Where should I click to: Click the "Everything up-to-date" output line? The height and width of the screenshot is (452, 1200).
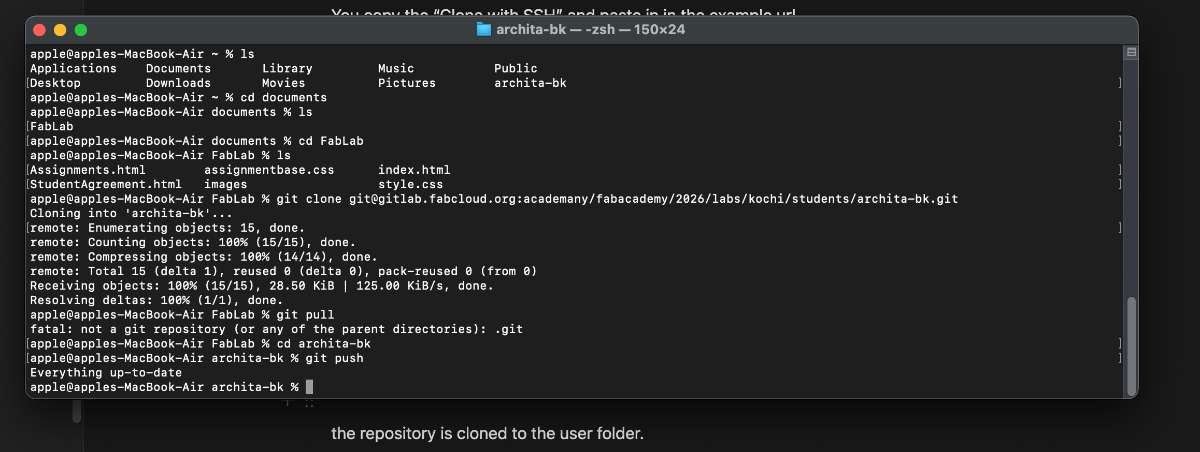[106, 372]
